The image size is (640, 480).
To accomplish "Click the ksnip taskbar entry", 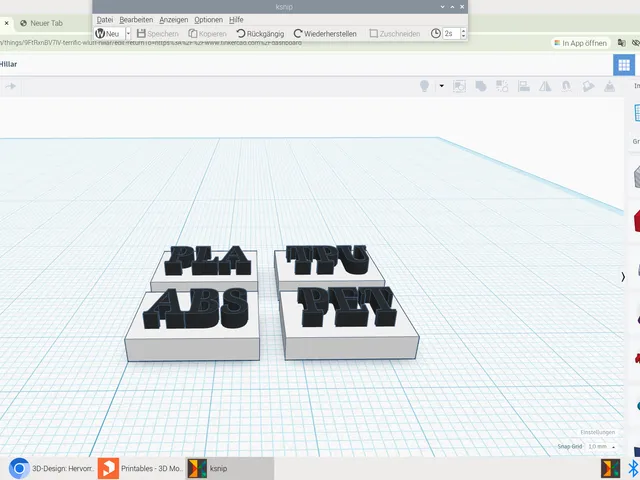I will click(230, 468).
